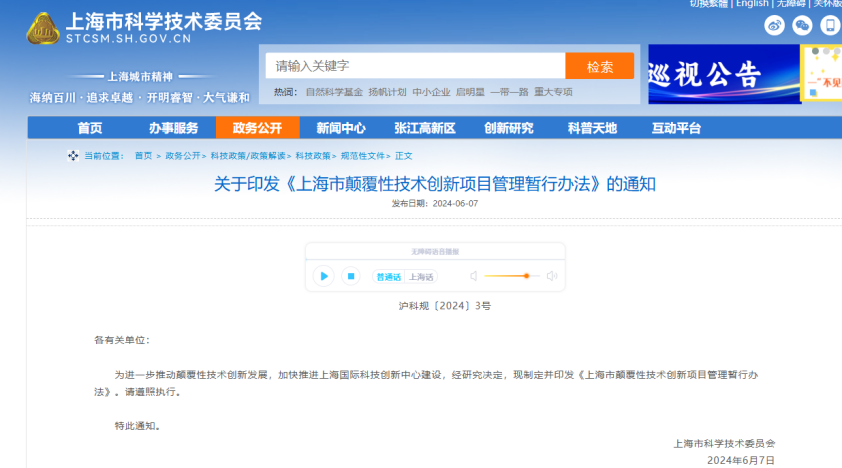
Task: Click the orange 检索 search button
Action: tap(599, 66)
